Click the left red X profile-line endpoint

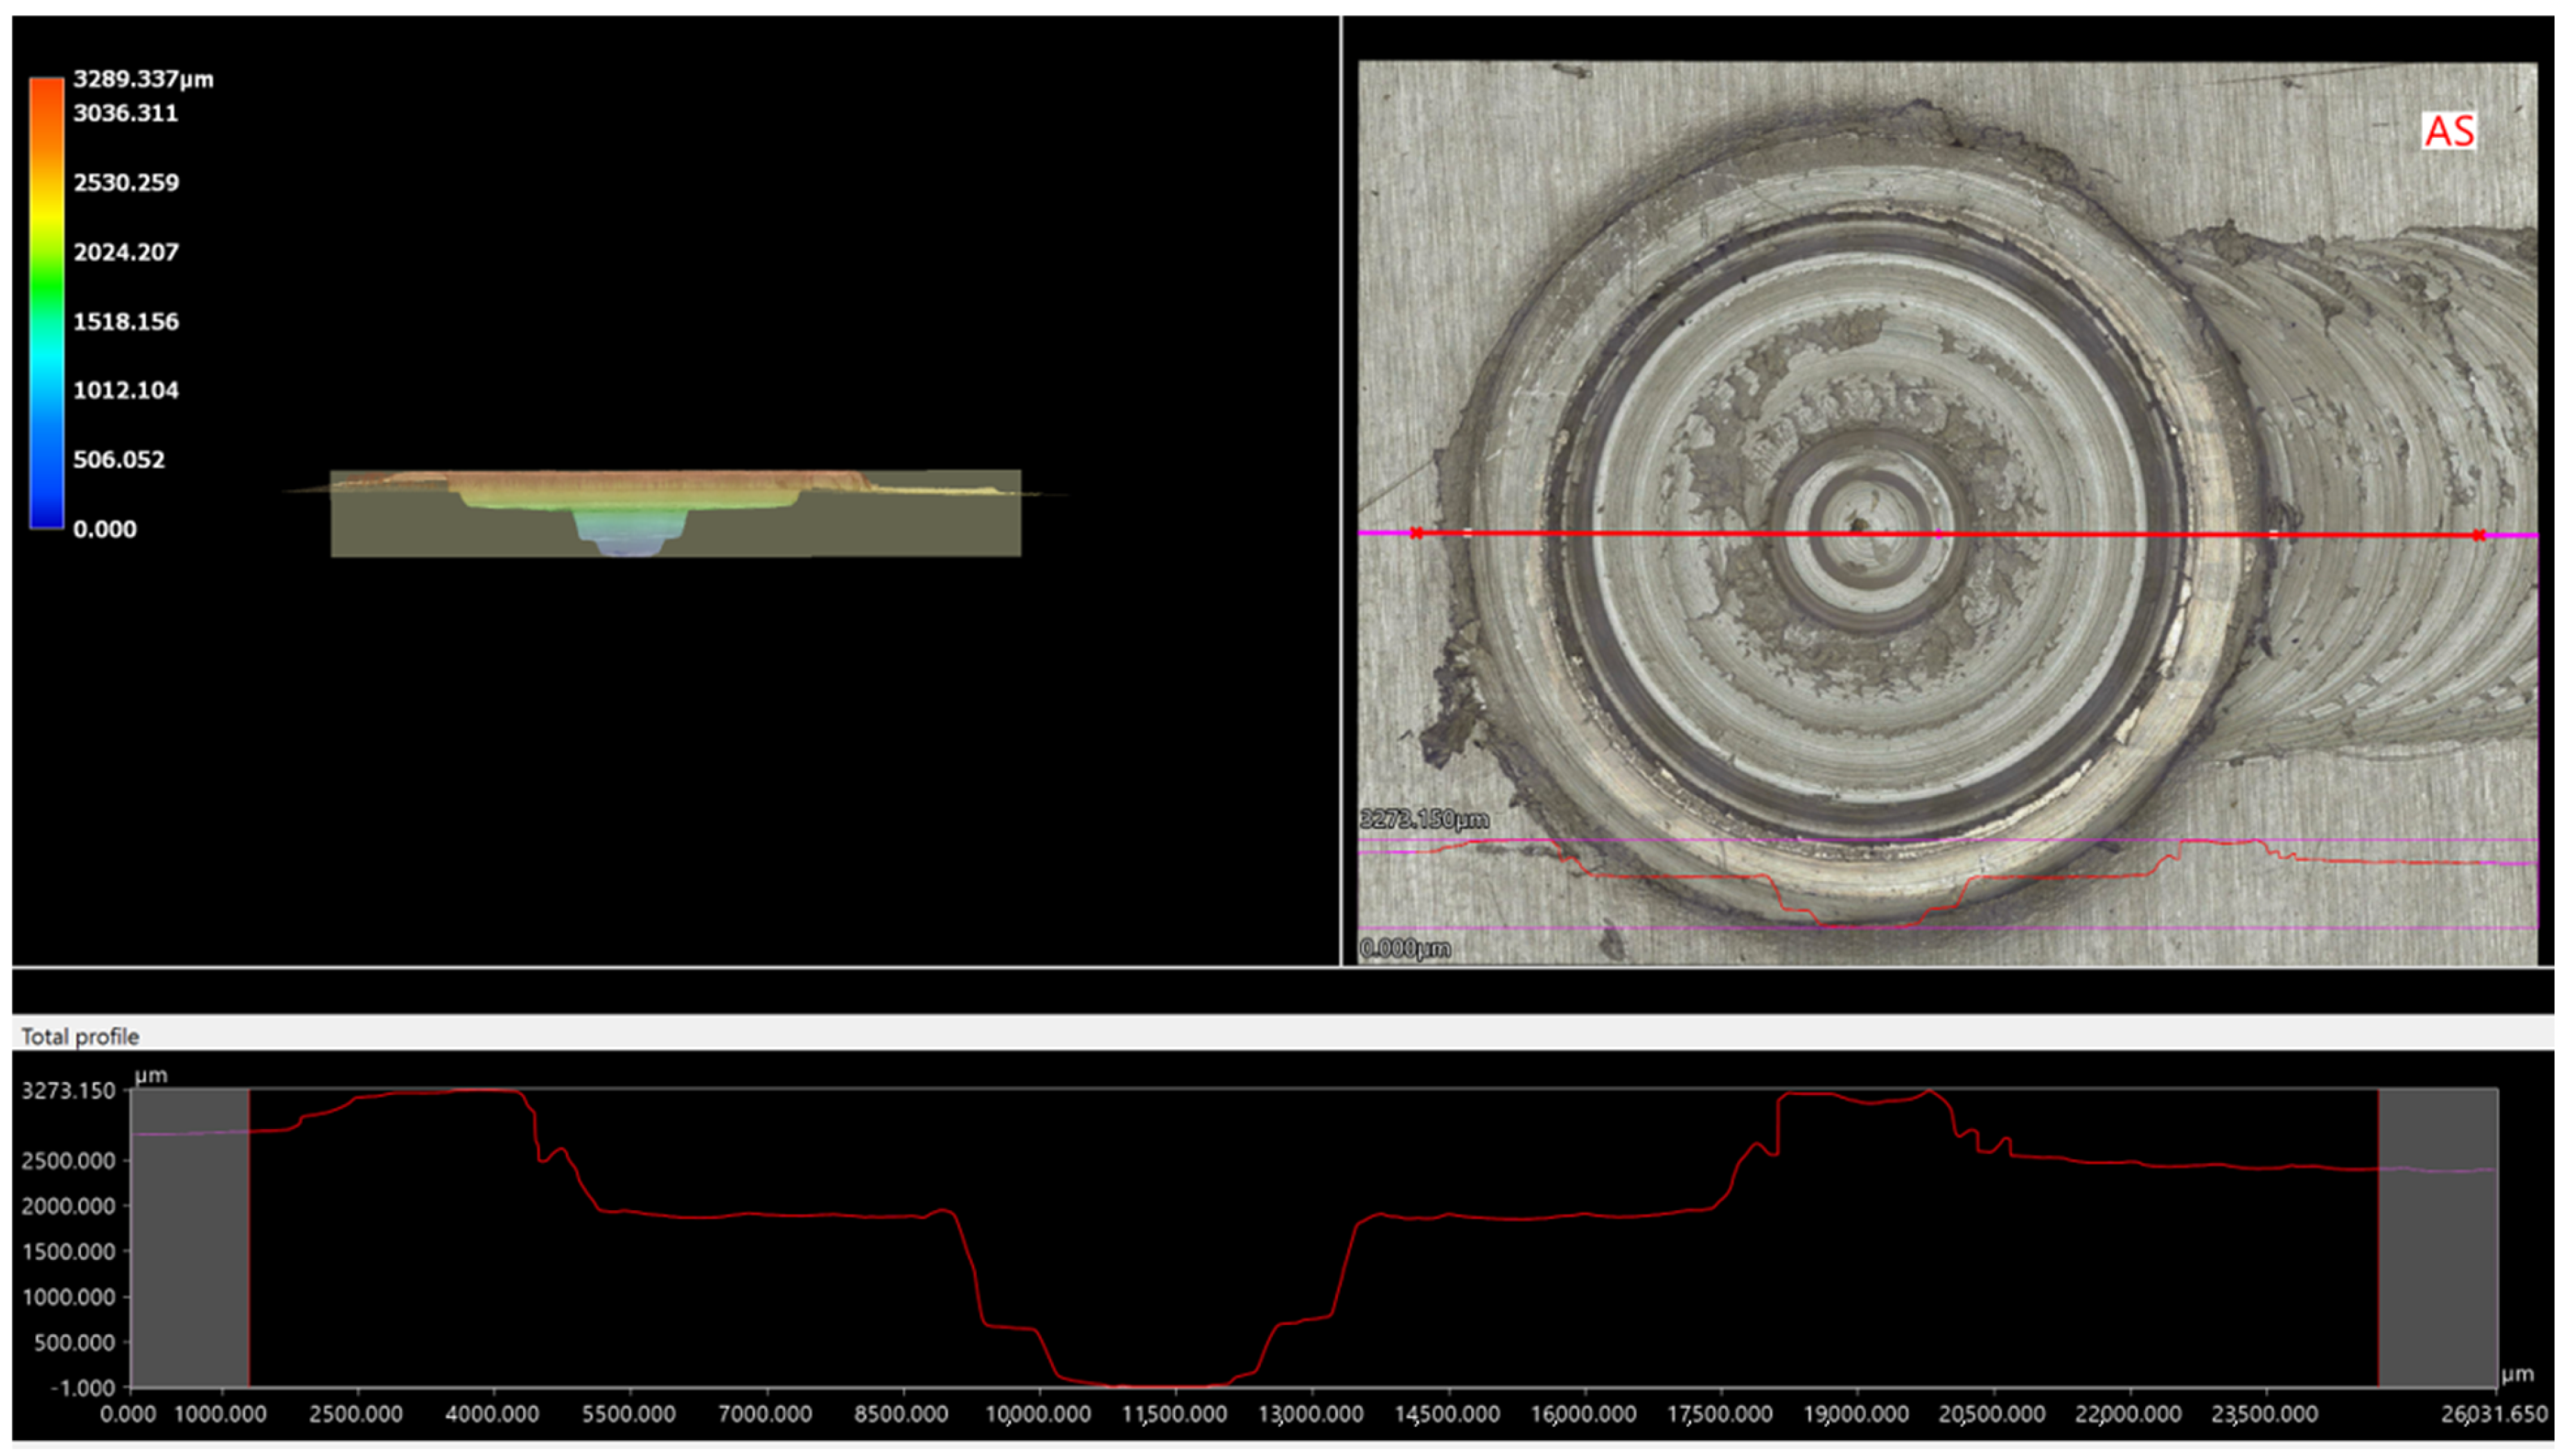click(x=1416, y=533)
